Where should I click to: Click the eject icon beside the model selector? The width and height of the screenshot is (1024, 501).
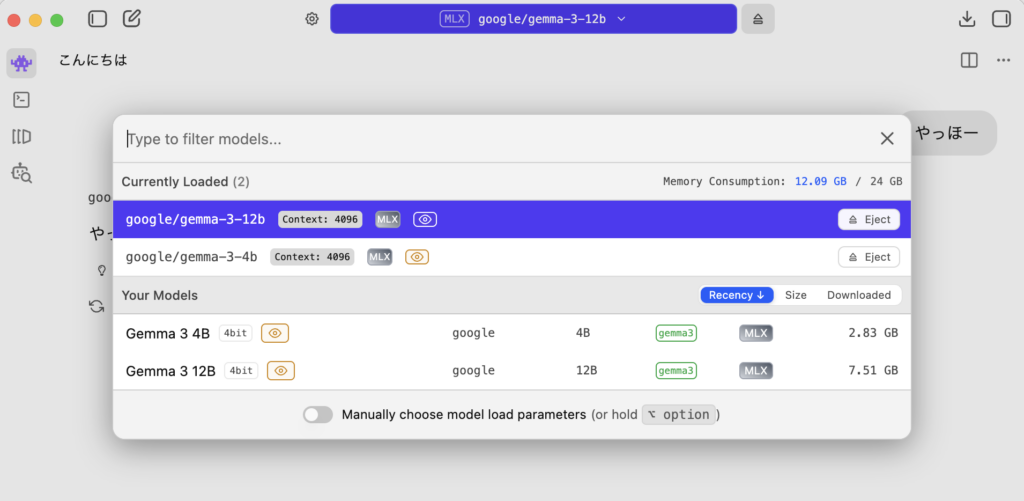coord(758,19)
